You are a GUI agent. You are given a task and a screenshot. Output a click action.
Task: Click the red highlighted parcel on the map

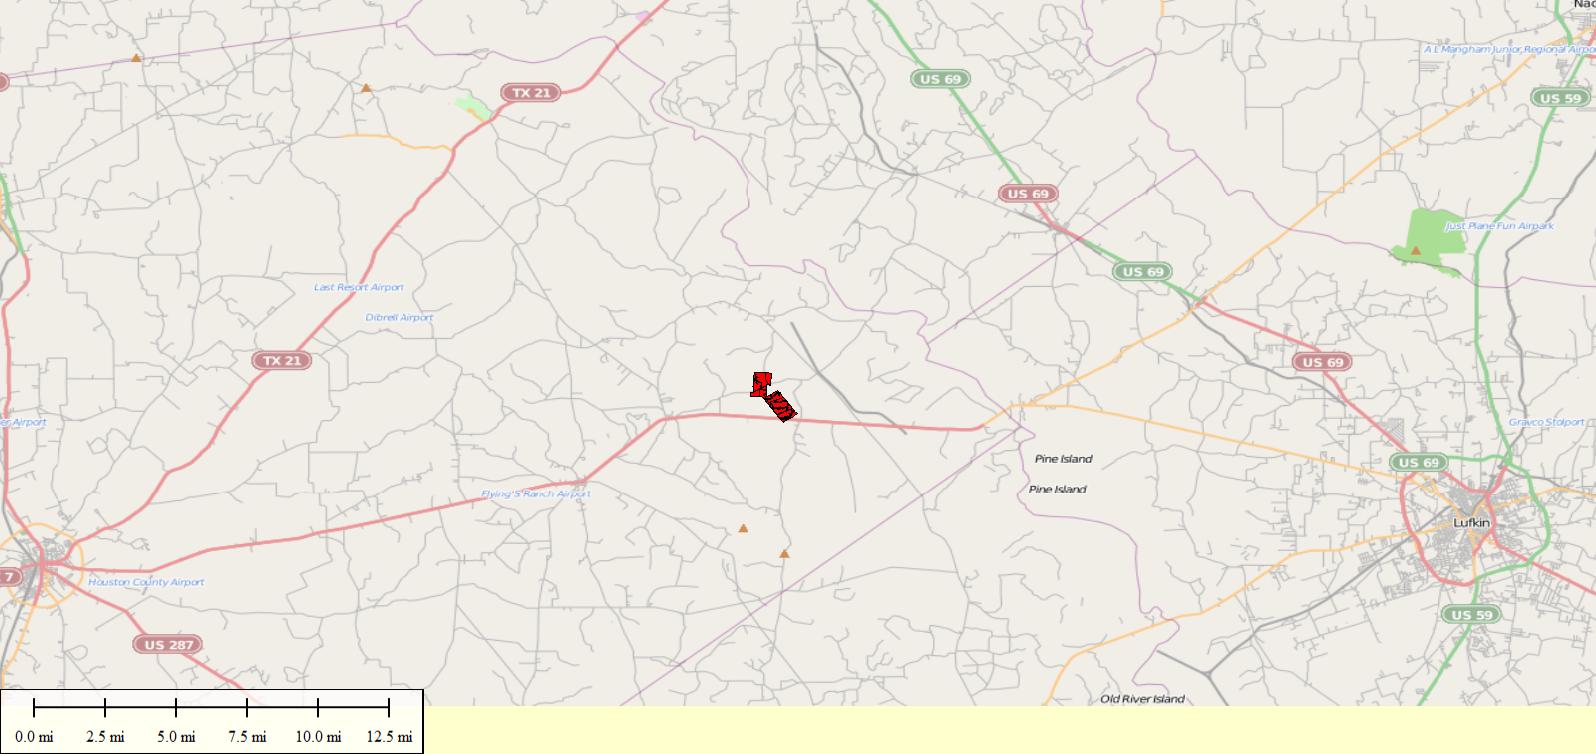[x=773, y=397]
